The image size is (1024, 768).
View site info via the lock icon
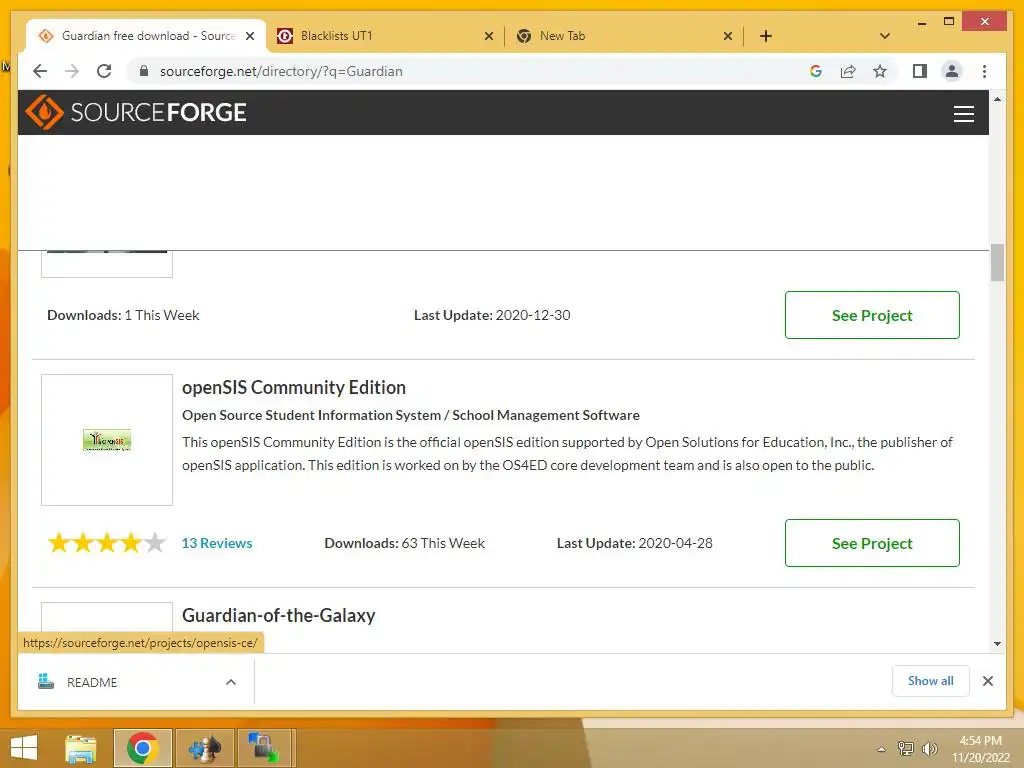tap(144, 71)
